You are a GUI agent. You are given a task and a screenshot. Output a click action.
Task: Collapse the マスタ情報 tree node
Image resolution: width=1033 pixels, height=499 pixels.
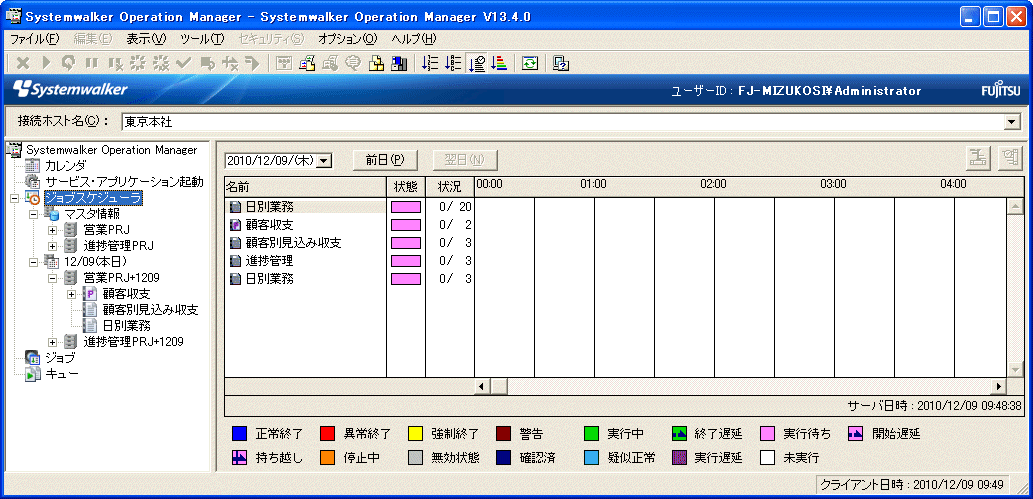34,214
